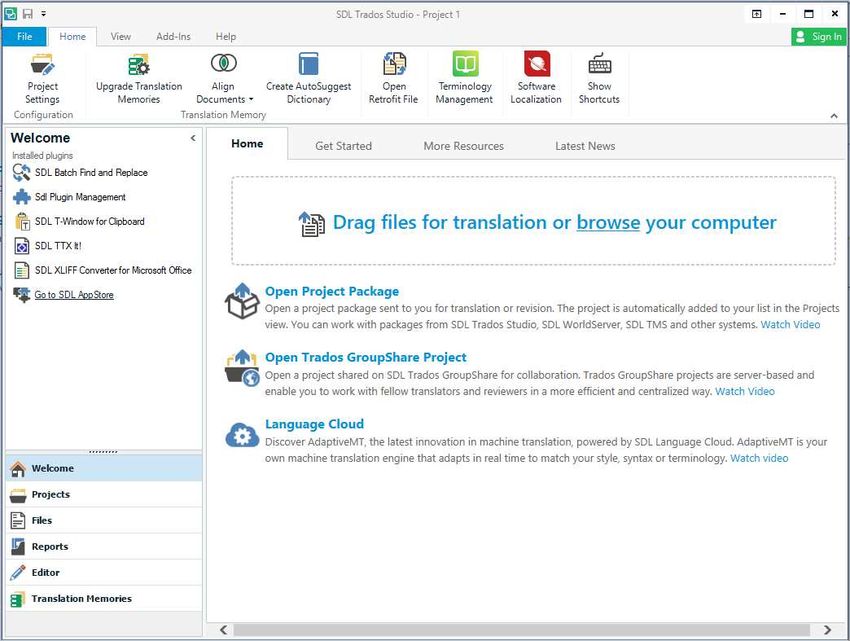Show keyboard Shortcuts
Image resolution: width=850 pixels, height=641 pixels.
click(x=599, y=78)
